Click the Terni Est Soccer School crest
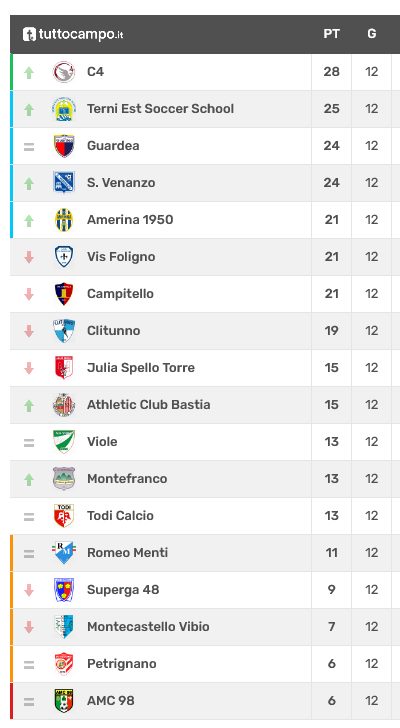The width and height of the screenshot is (400, 728). [64, 109]
